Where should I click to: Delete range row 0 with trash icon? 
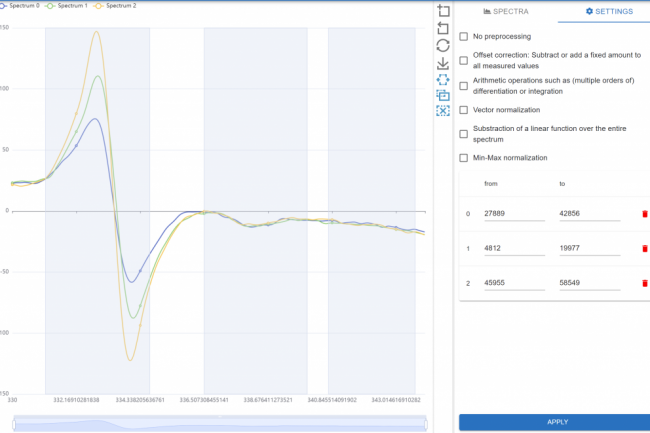[644, 214]
